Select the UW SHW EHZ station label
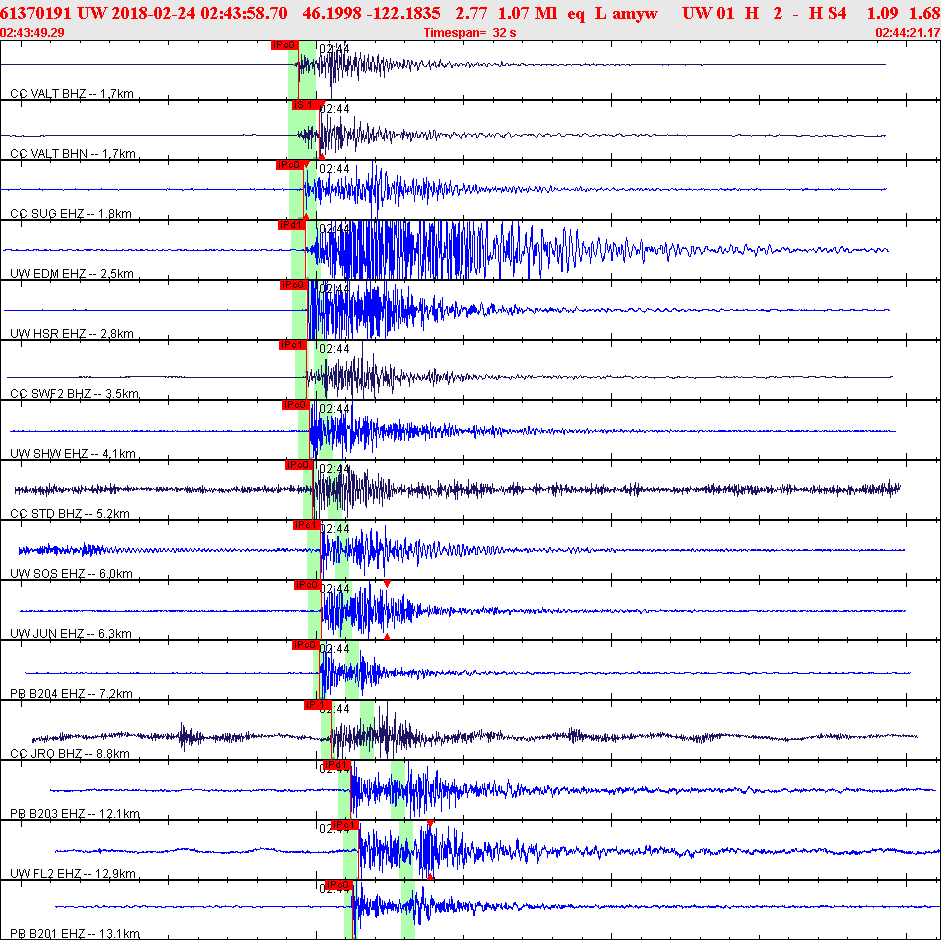The image size is (941, 940). [x=72, y=454]
